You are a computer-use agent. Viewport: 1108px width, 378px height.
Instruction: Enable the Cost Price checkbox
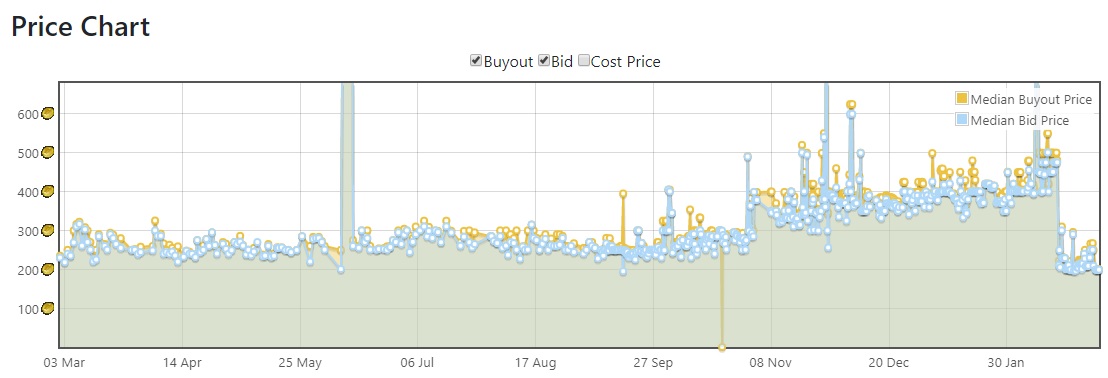click(584, 61)
